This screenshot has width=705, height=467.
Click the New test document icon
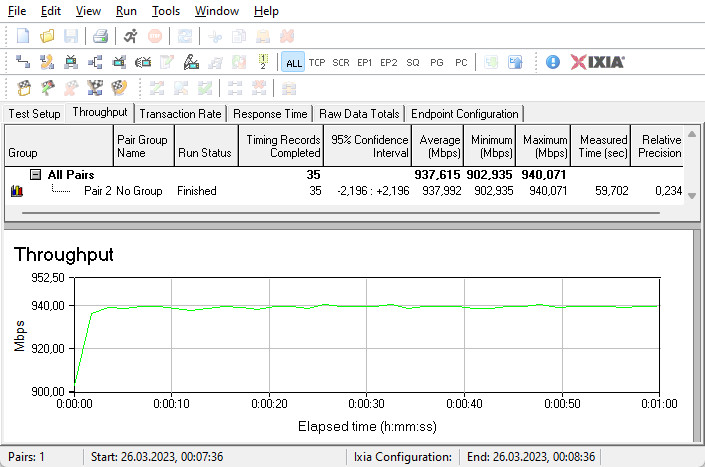pos(23,36)
